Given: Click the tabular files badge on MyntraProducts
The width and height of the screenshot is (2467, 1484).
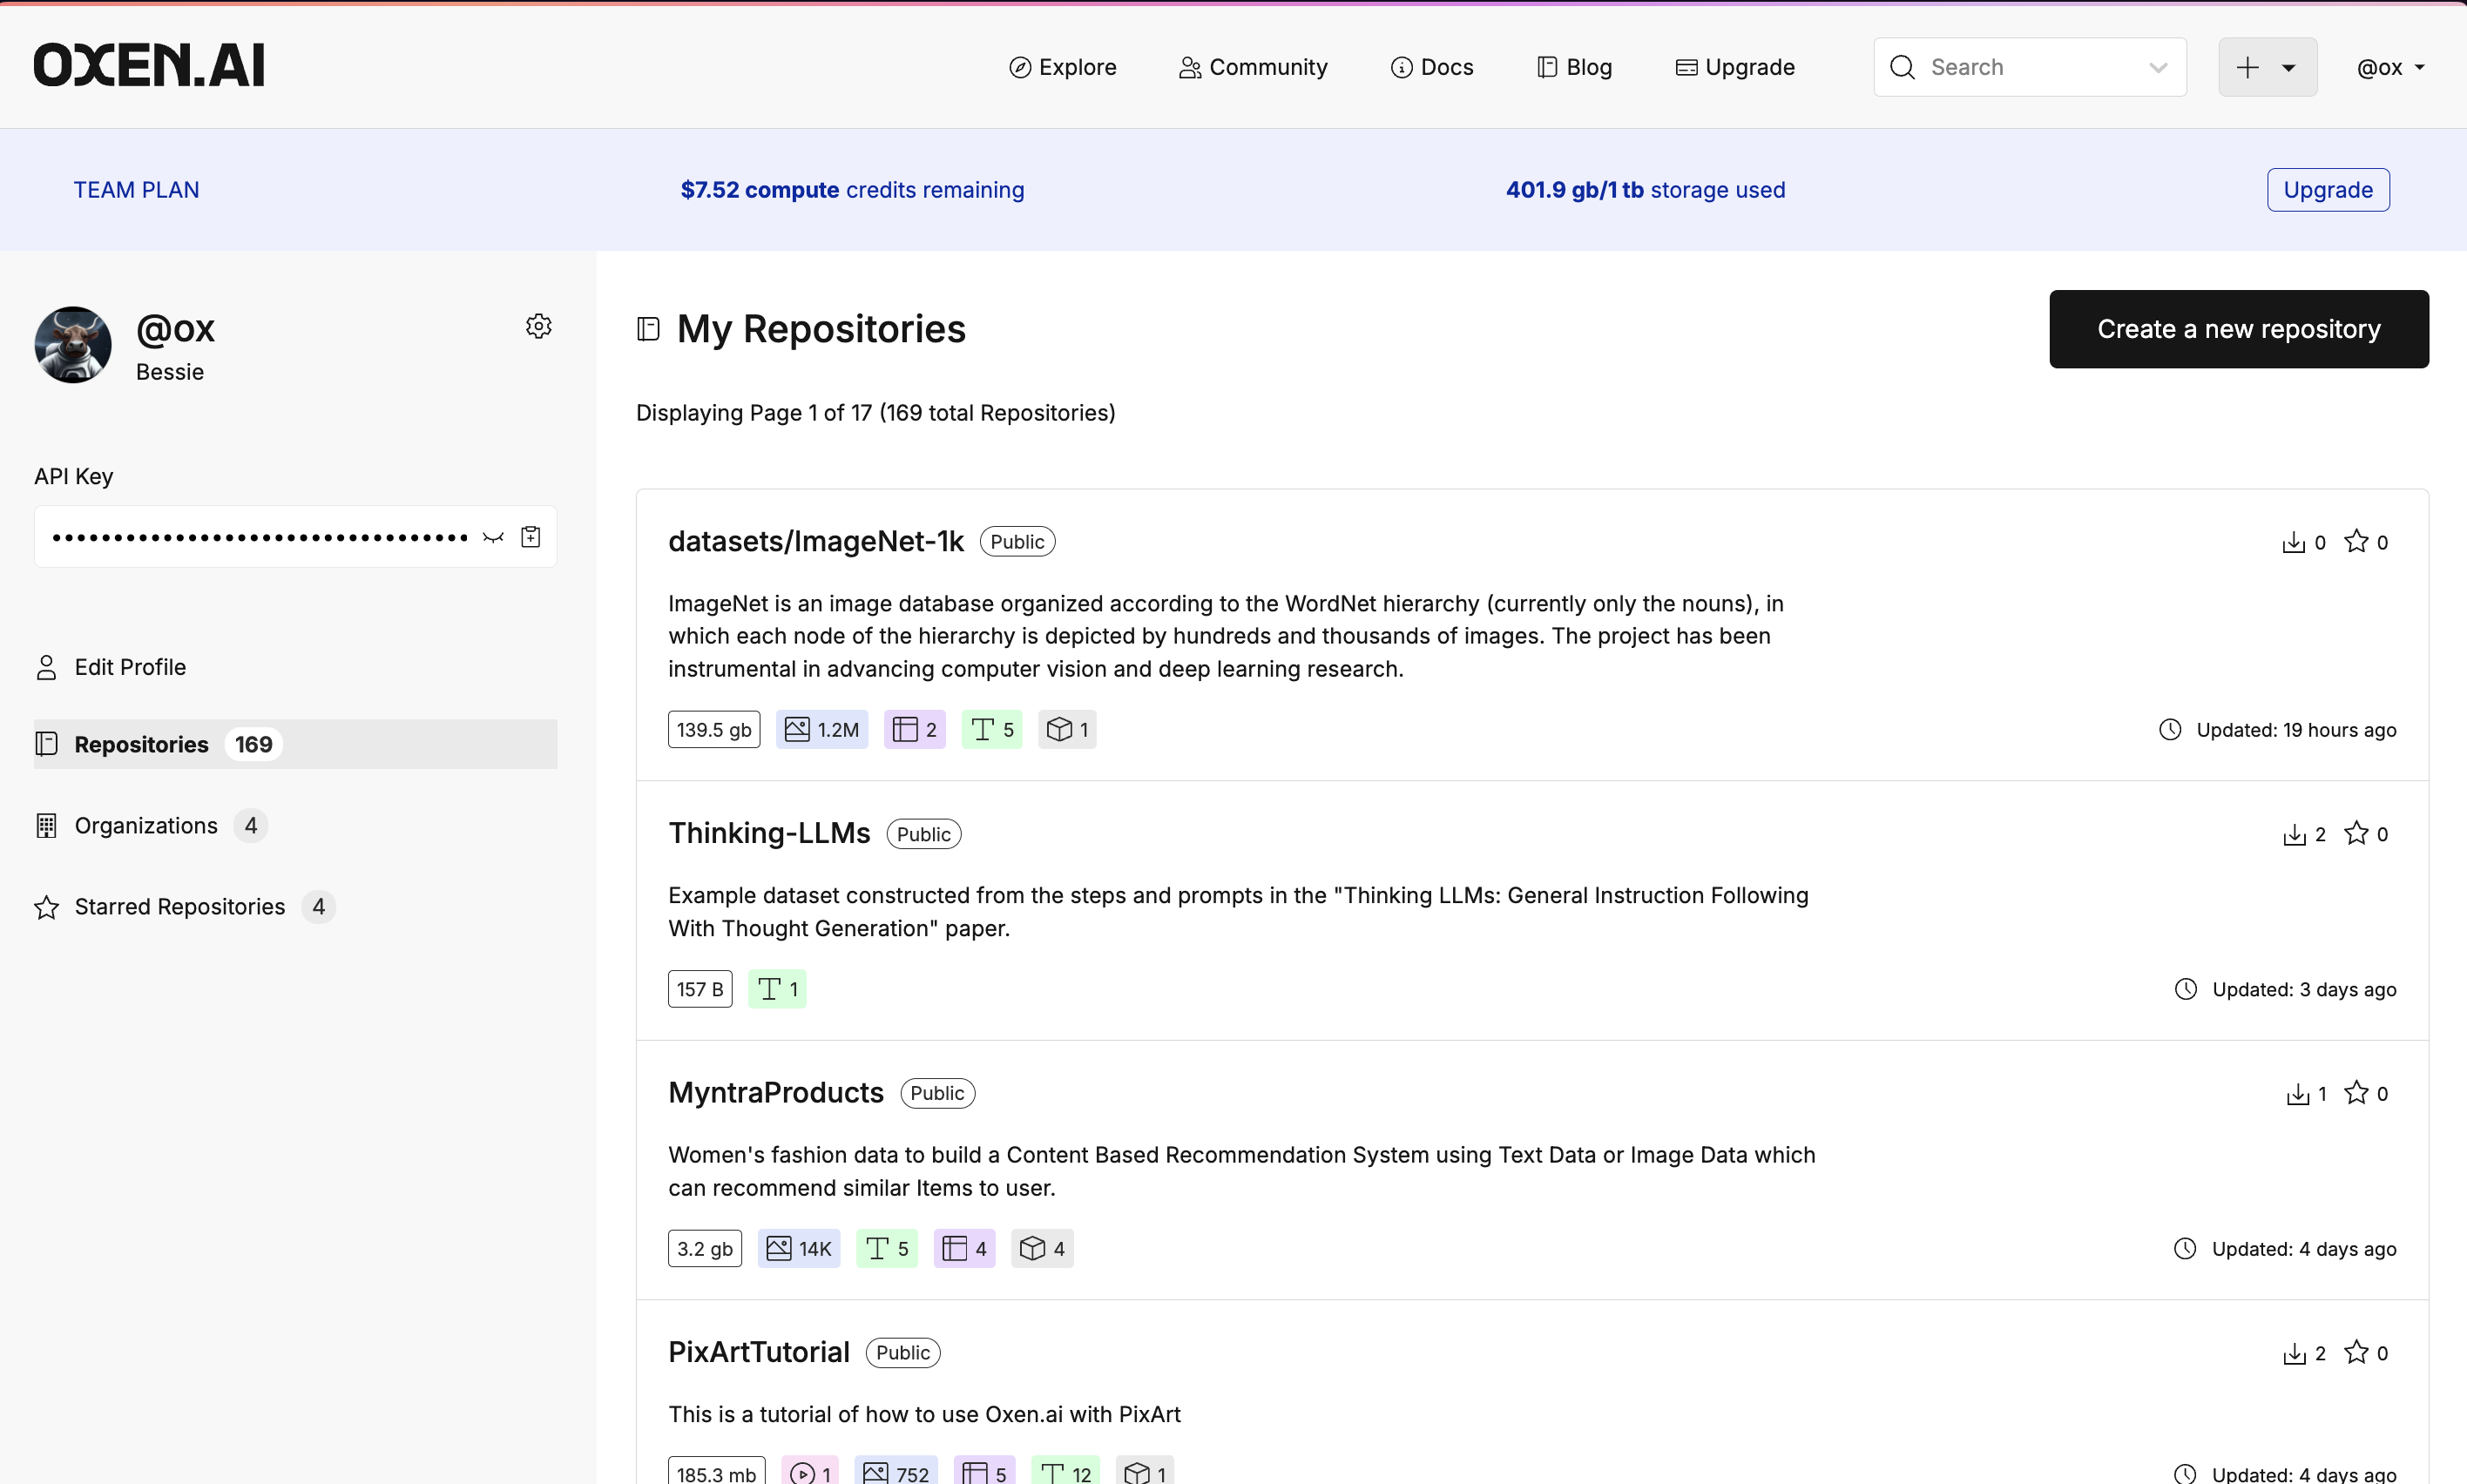Looking at the screenshot, I should [x=964, y=1248].
